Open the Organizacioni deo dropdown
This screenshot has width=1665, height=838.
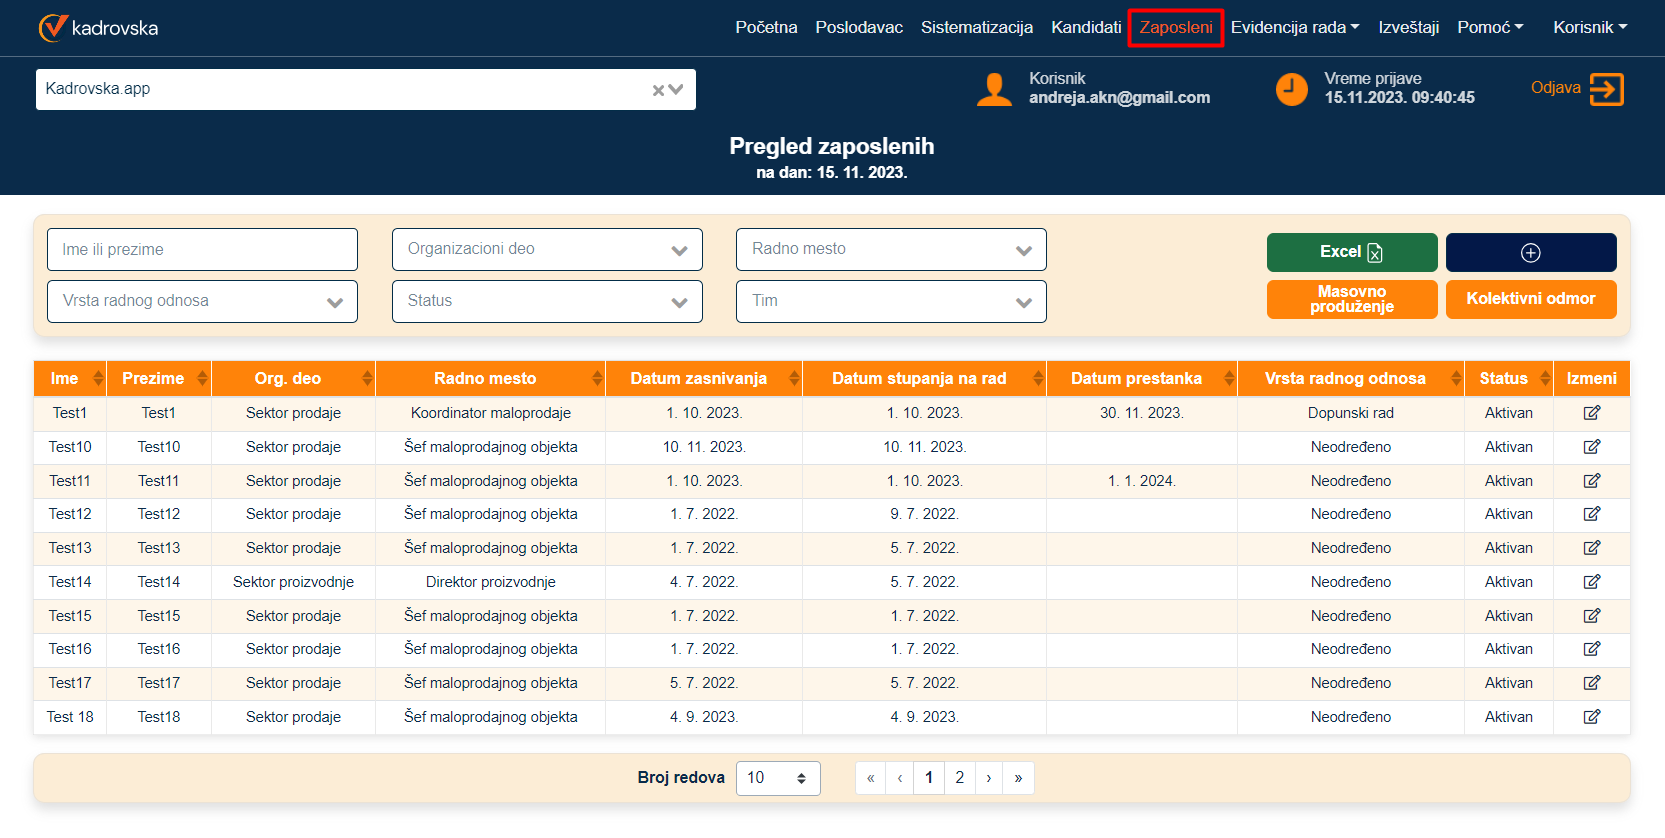tap(546, 250)
